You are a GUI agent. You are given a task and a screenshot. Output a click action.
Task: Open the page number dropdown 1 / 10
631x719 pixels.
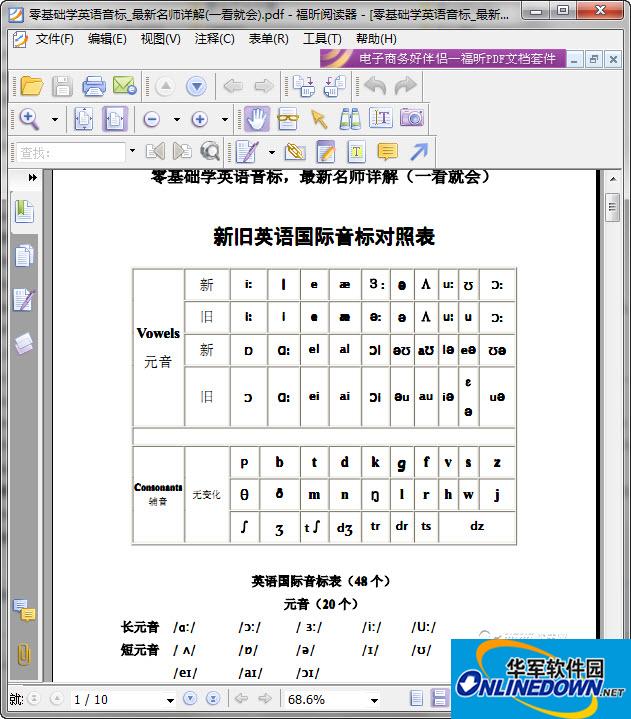click(x=170, y=700)
